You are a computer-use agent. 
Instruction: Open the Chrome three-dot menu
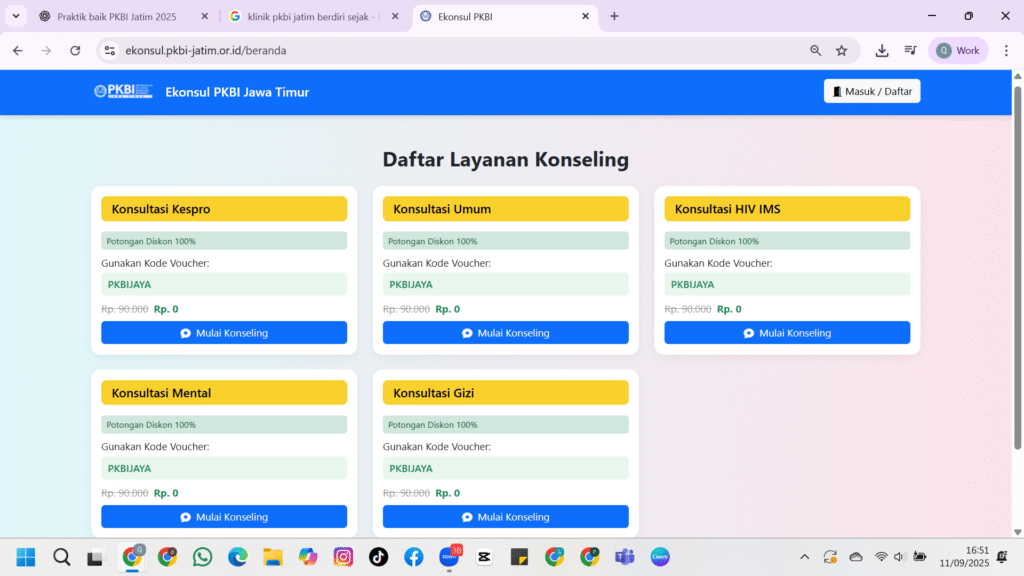(1005, 50)
